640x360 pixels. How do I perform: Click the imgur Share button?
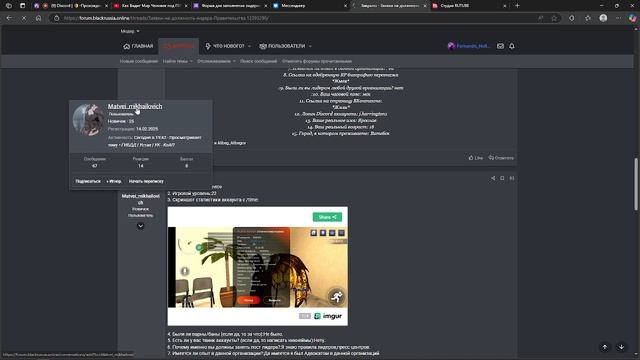coord(327,217)
